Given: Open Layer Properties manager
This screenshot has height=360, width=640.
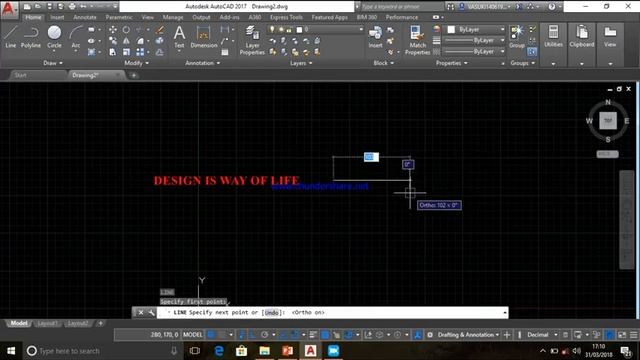Looking at the screenshot, I should (x=252, y=40).
